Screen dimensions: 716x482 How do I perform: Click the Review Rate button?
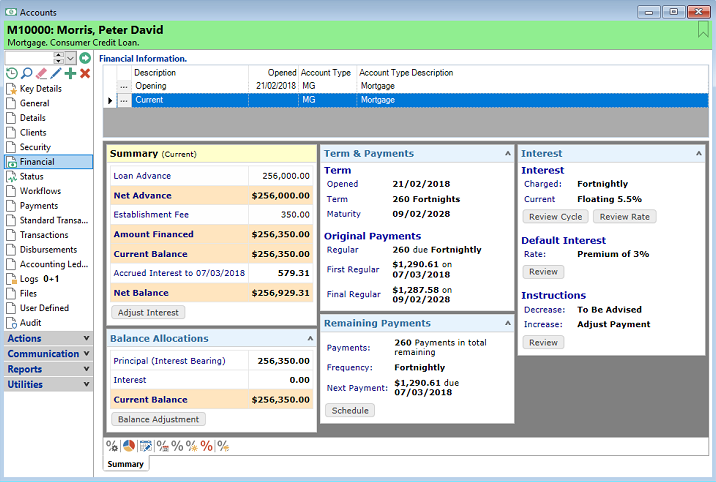click(624, 216)
